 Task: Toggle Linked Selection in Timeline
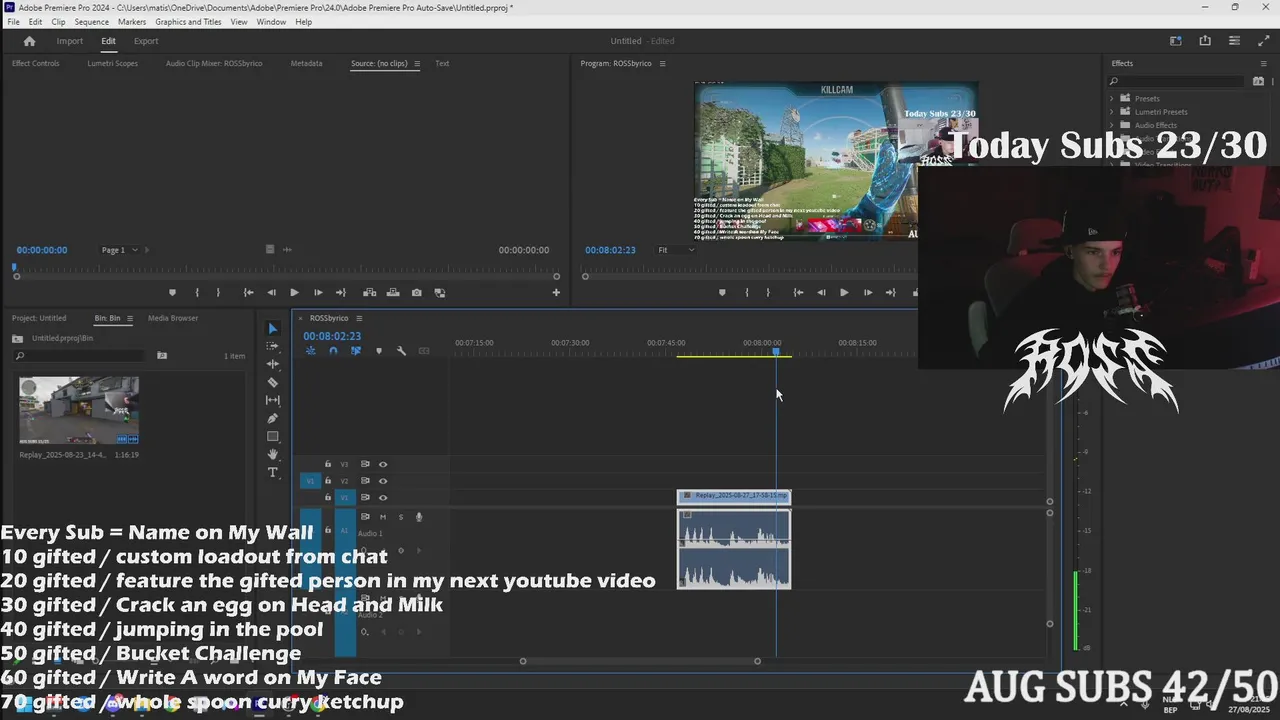tap(355, 351)
